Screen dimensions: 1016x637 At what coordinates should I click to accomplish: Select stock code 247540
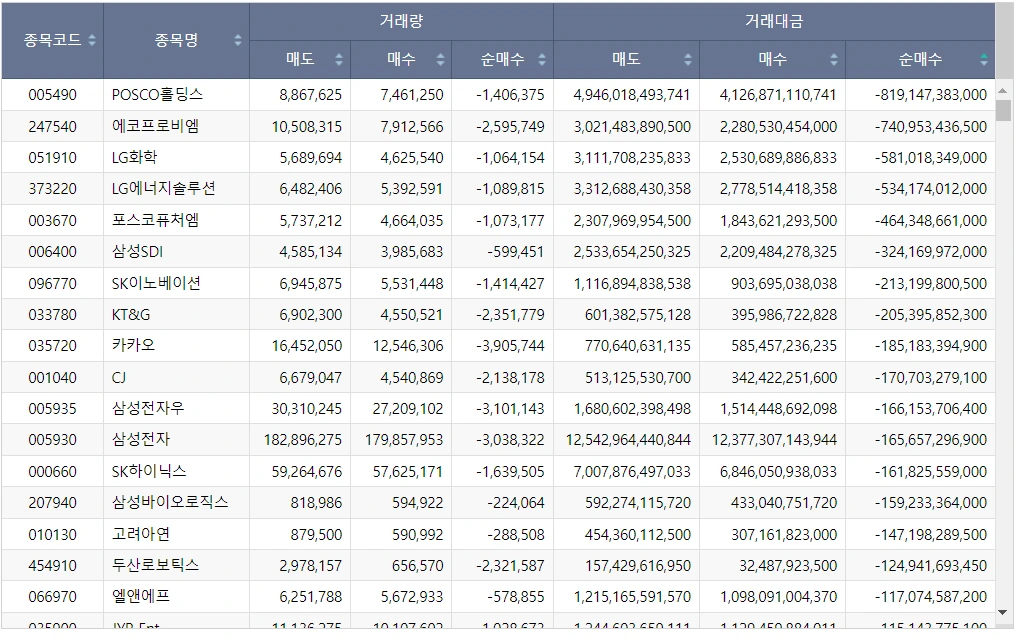tap(52, 126)
